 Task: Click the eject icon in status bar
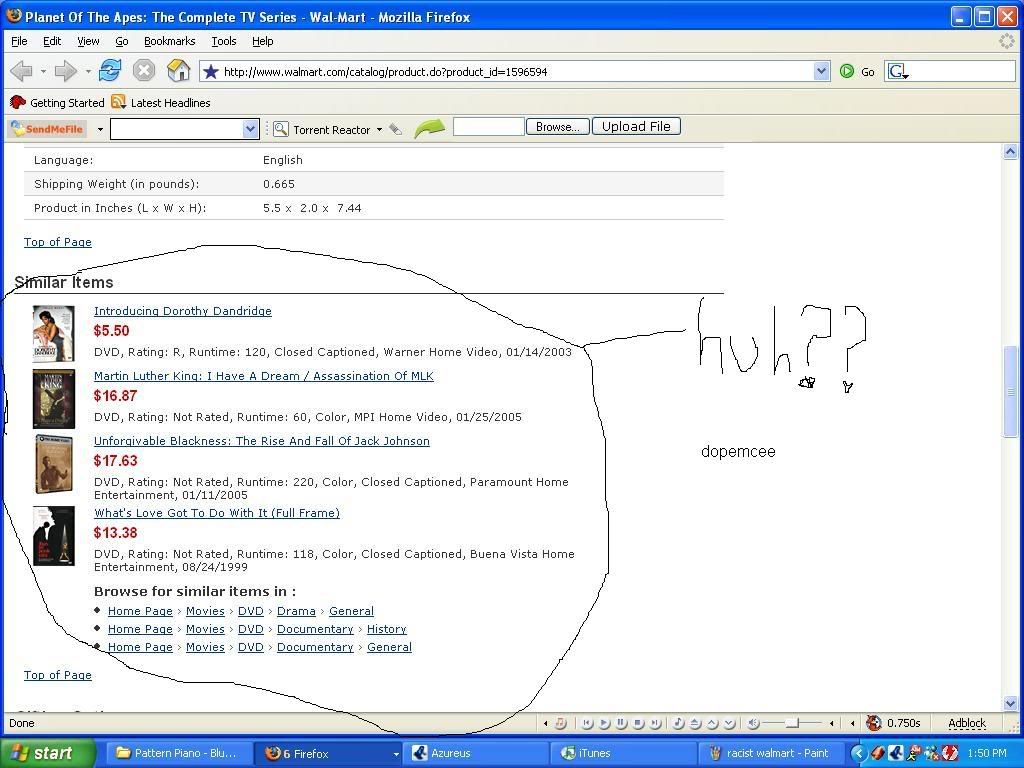pyautogui.click(x=696, y=723)
